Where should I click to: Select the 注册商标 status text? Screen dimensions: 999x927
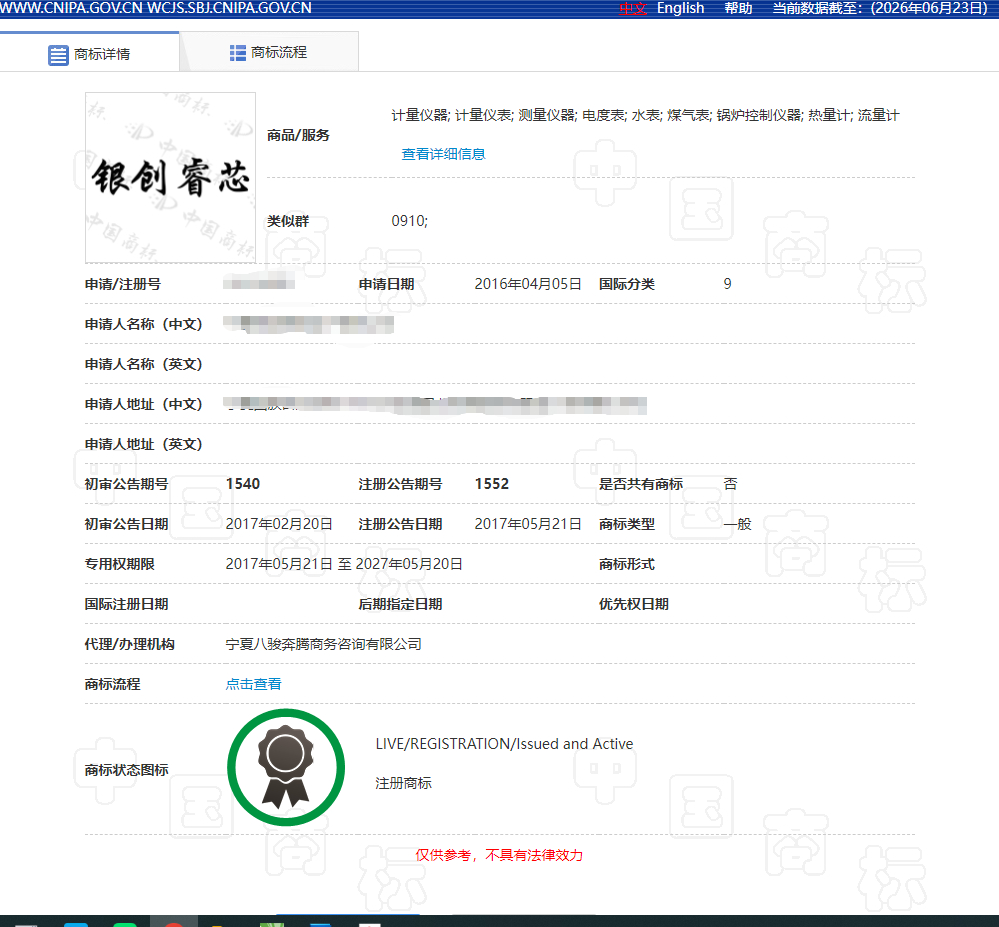click(403, 783)
